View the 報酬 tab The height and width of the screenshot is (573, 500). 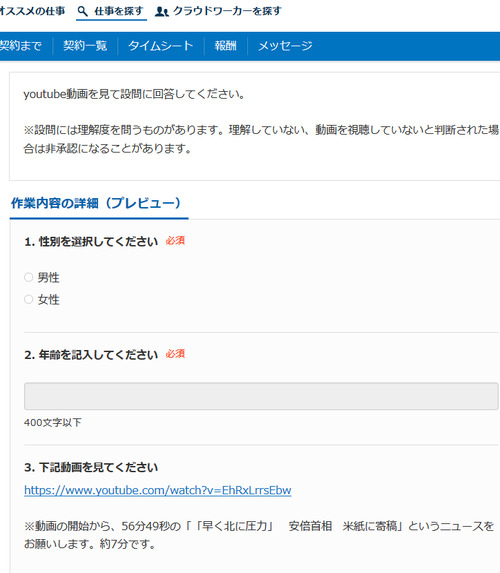226,46
